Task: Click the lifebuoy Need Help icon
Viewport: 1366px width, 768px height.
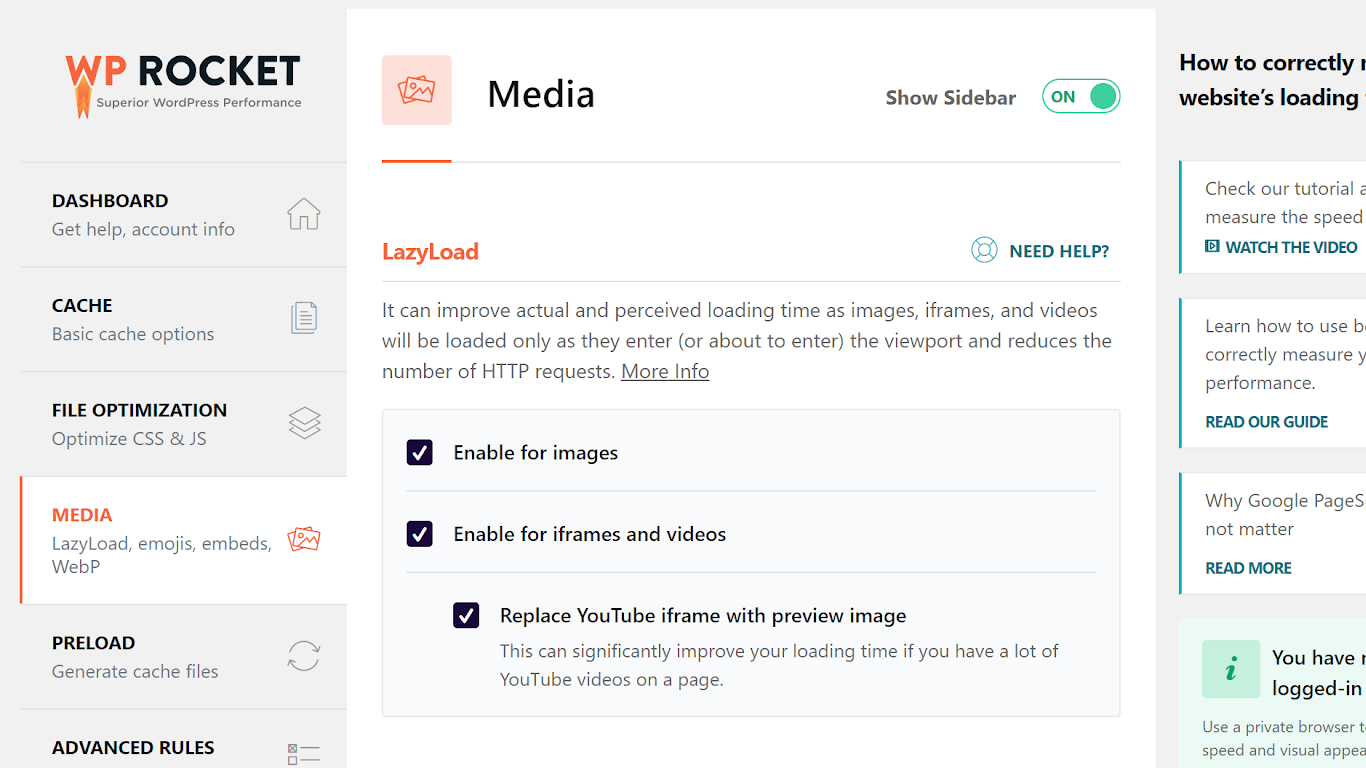Action: click(x=984, y=250)
